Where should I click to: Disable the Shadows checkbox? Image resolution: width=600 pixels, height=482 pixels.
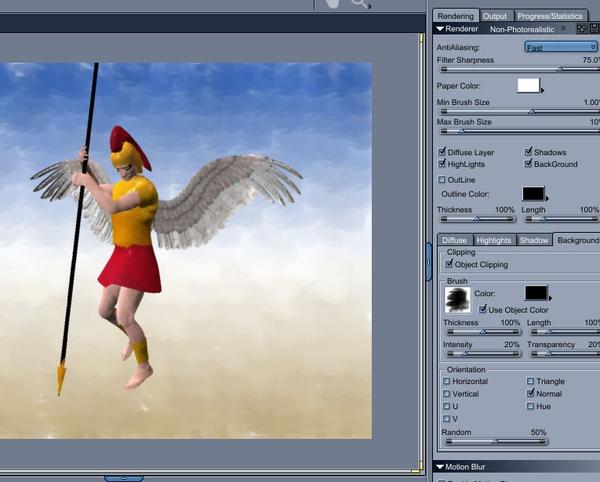pyautogui.click(x=528, y=152)
